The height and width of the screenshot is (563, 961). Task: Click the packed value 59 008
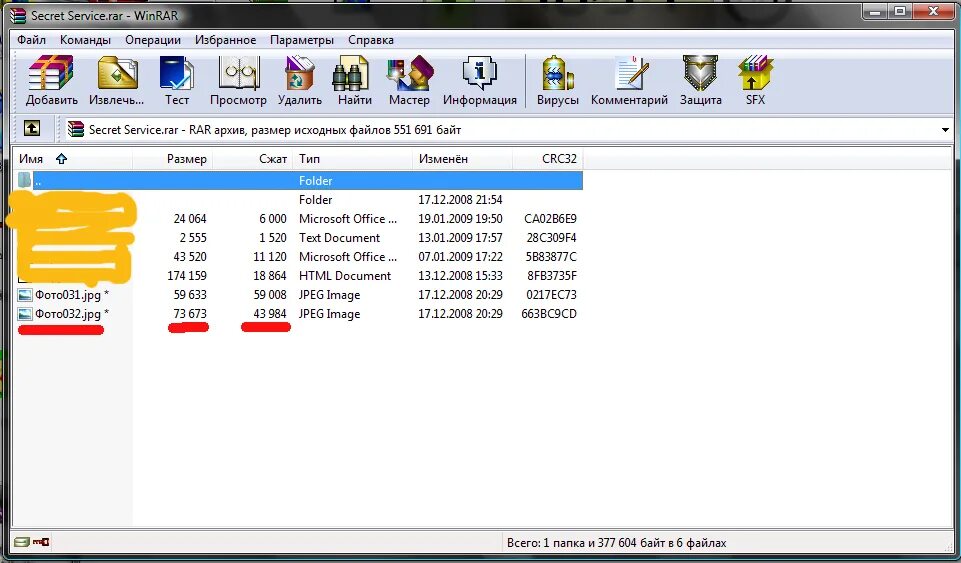pos(270,295)
